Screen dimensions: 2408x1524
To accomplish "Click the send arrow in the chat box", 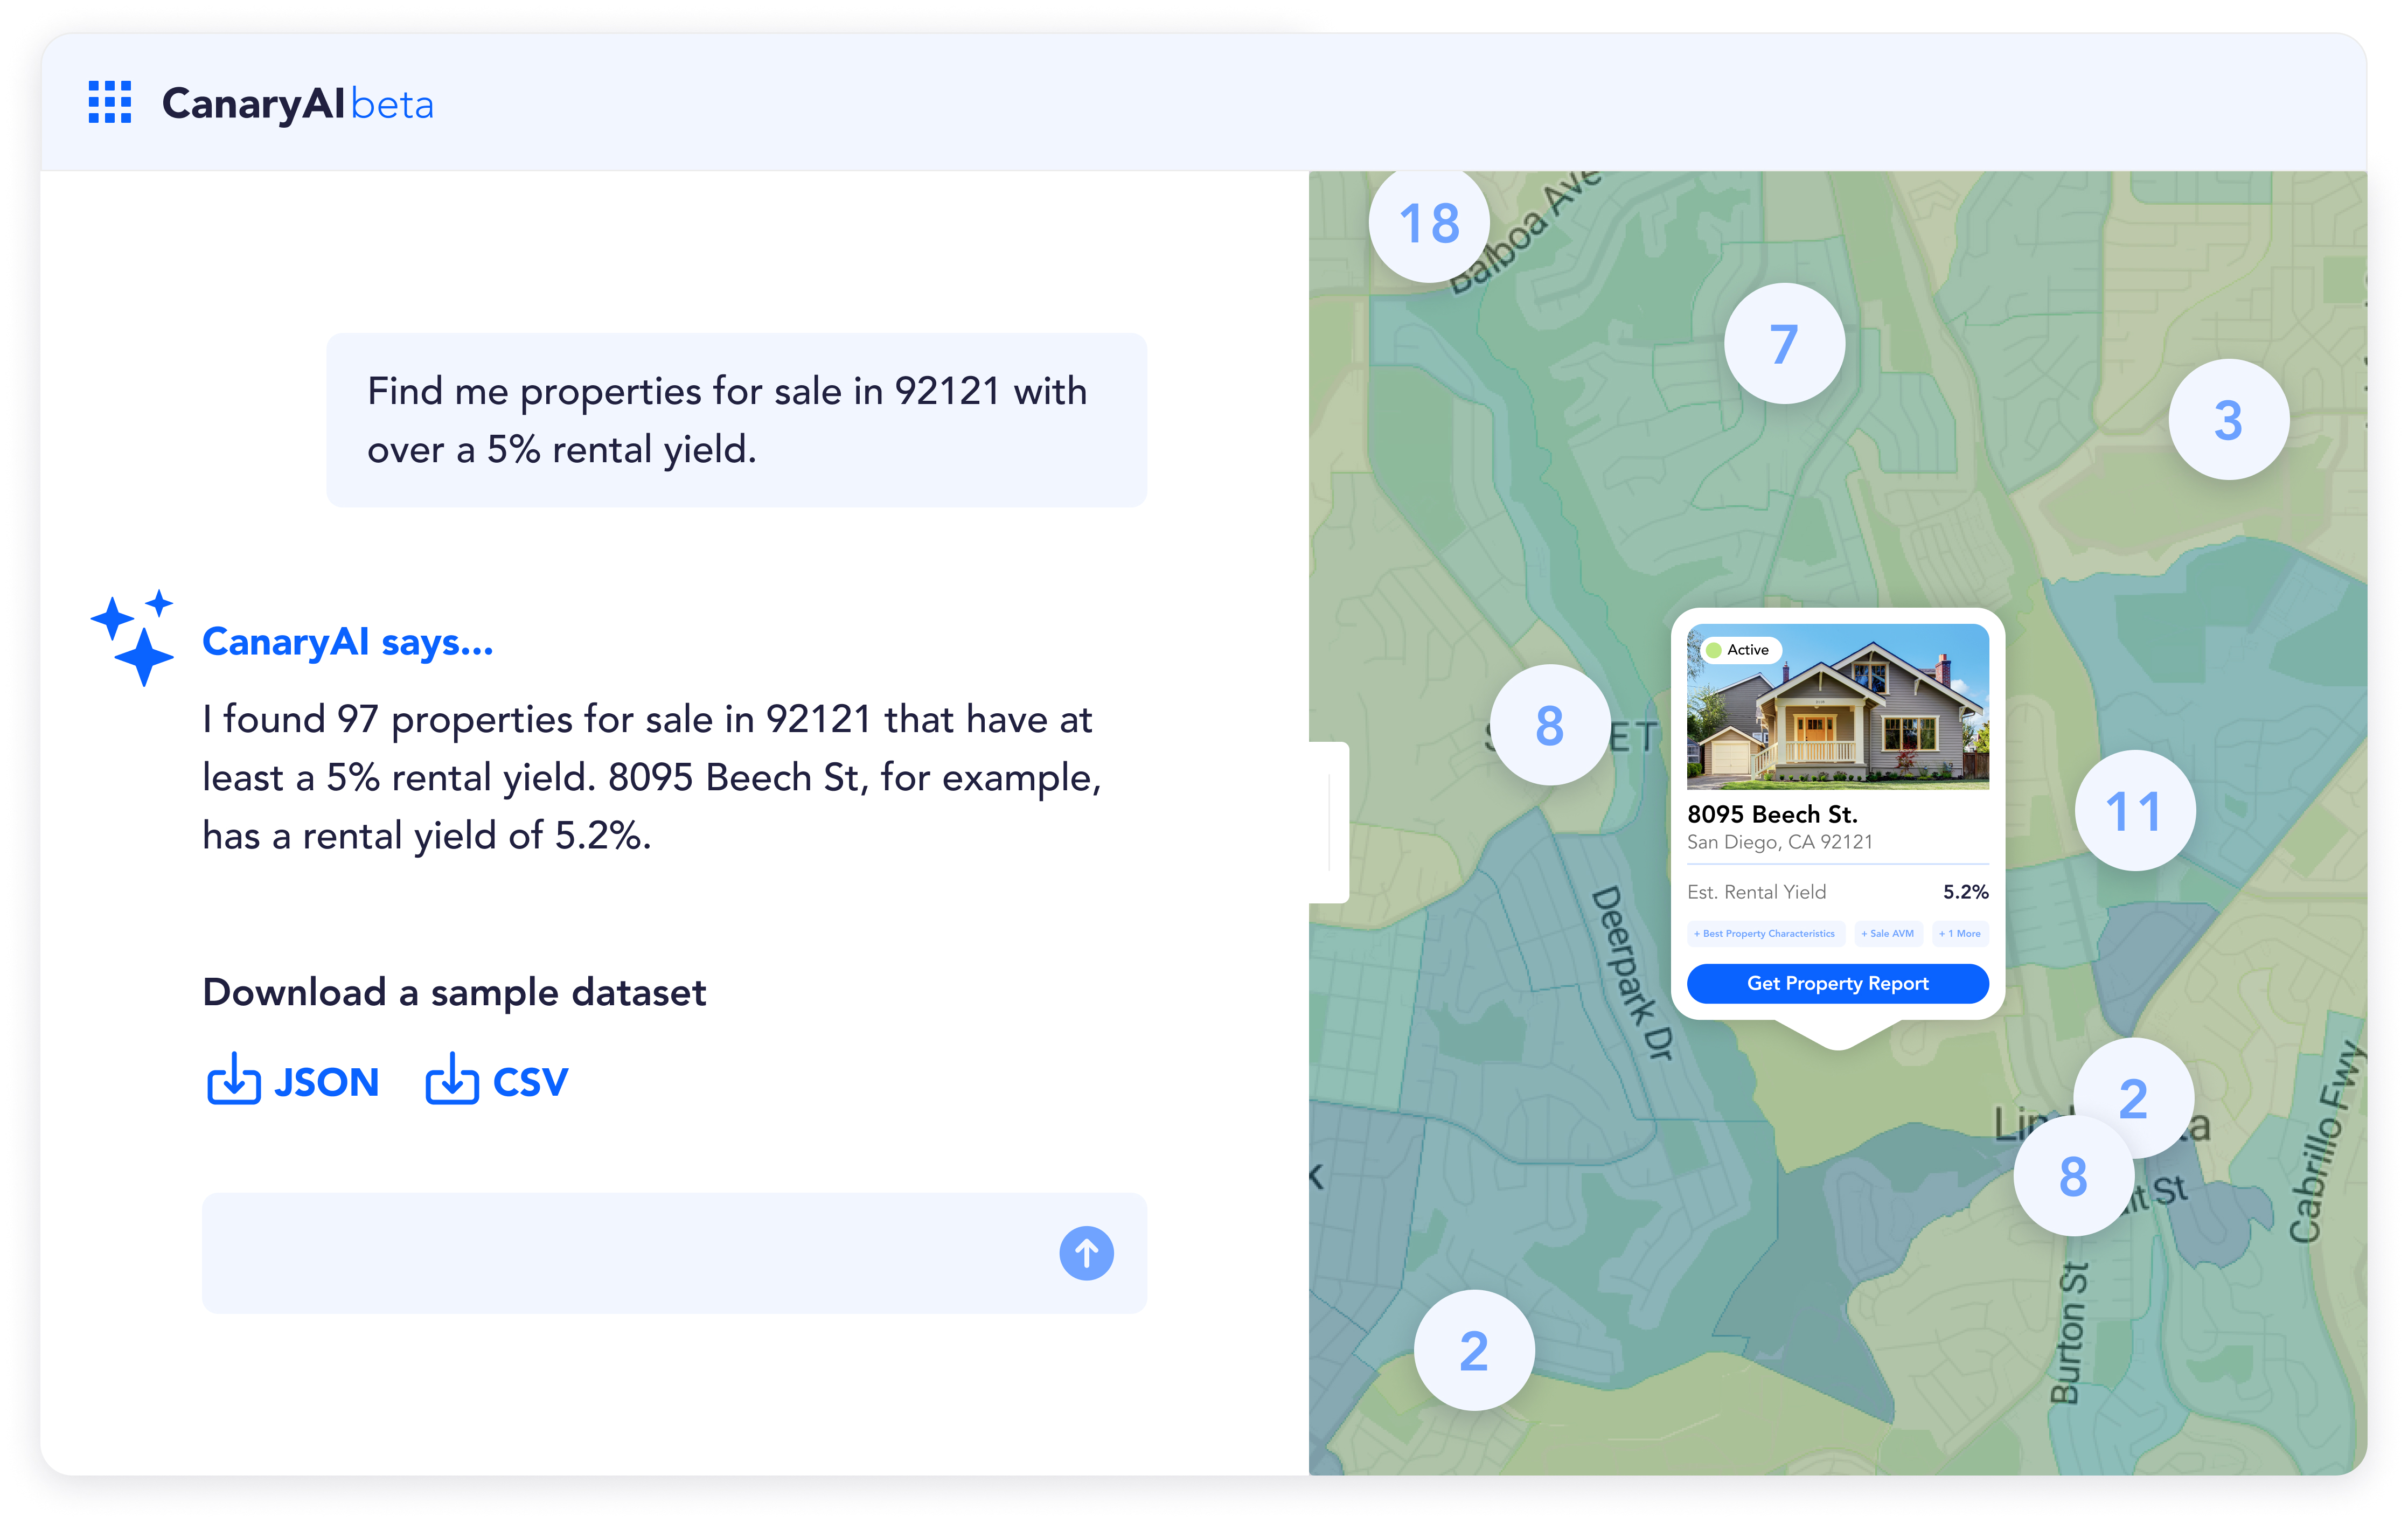I will coord(1085,1252).
